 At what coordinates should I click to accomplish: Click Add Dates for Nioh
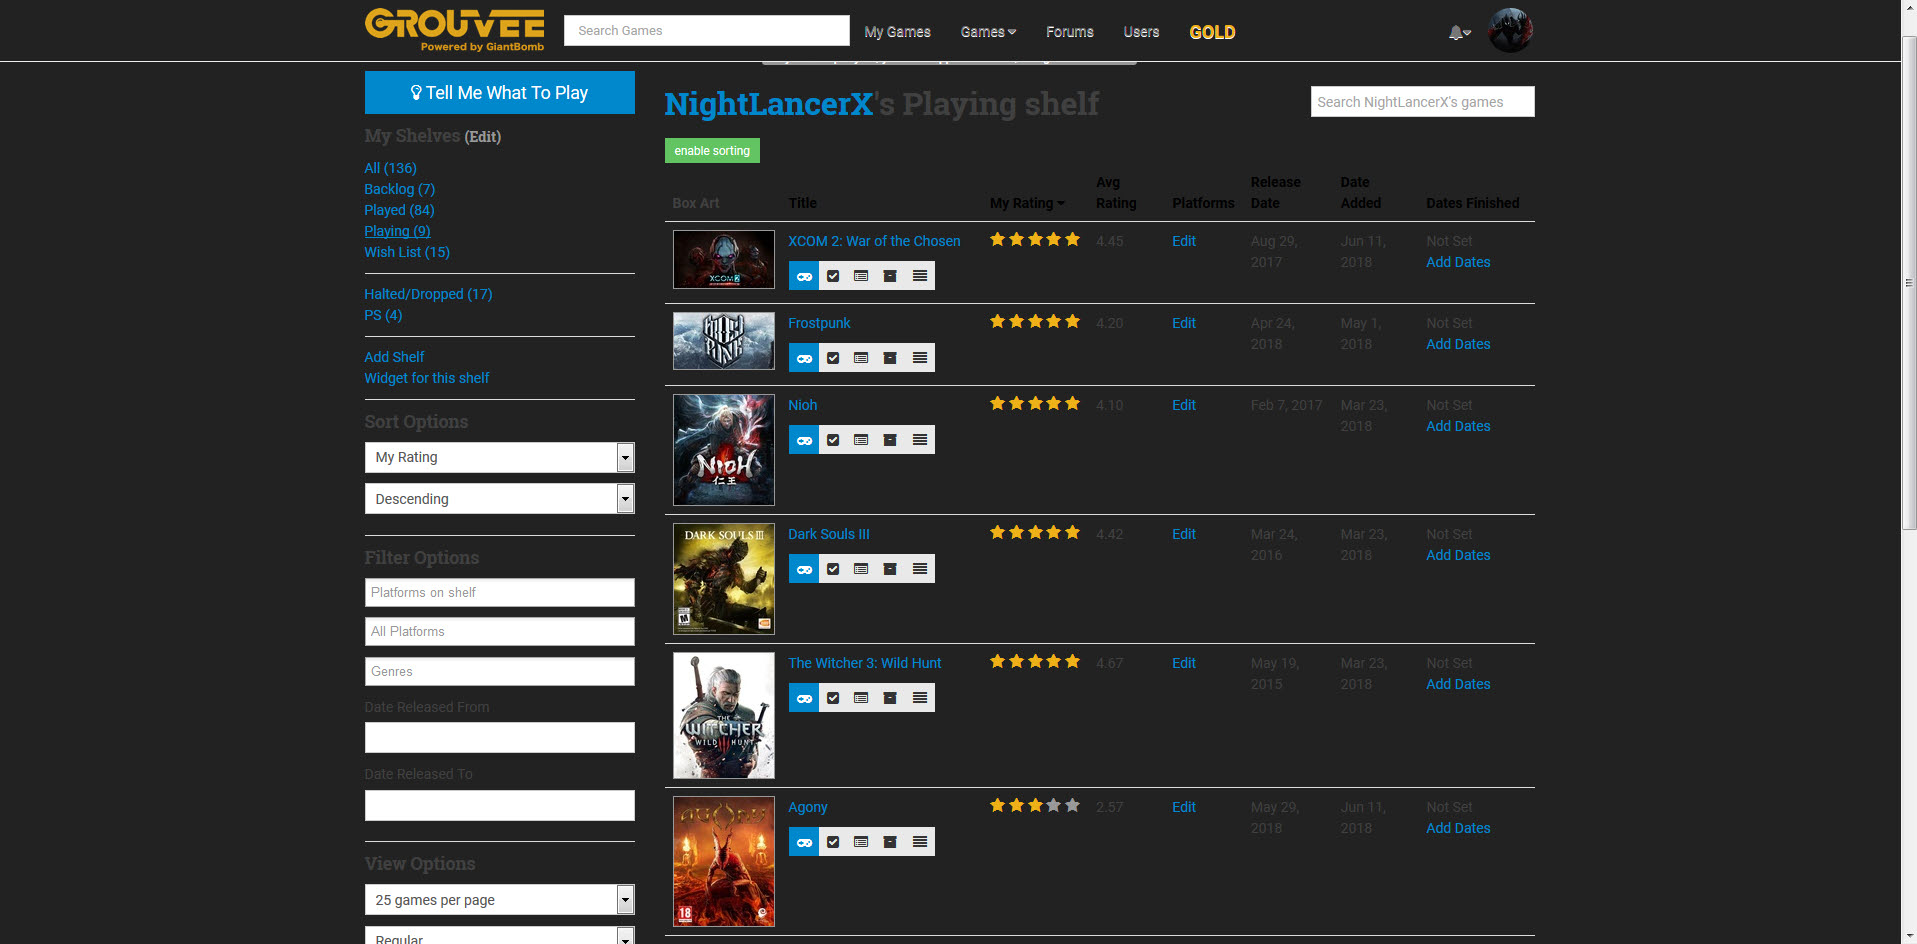[x=1458, y=426]
